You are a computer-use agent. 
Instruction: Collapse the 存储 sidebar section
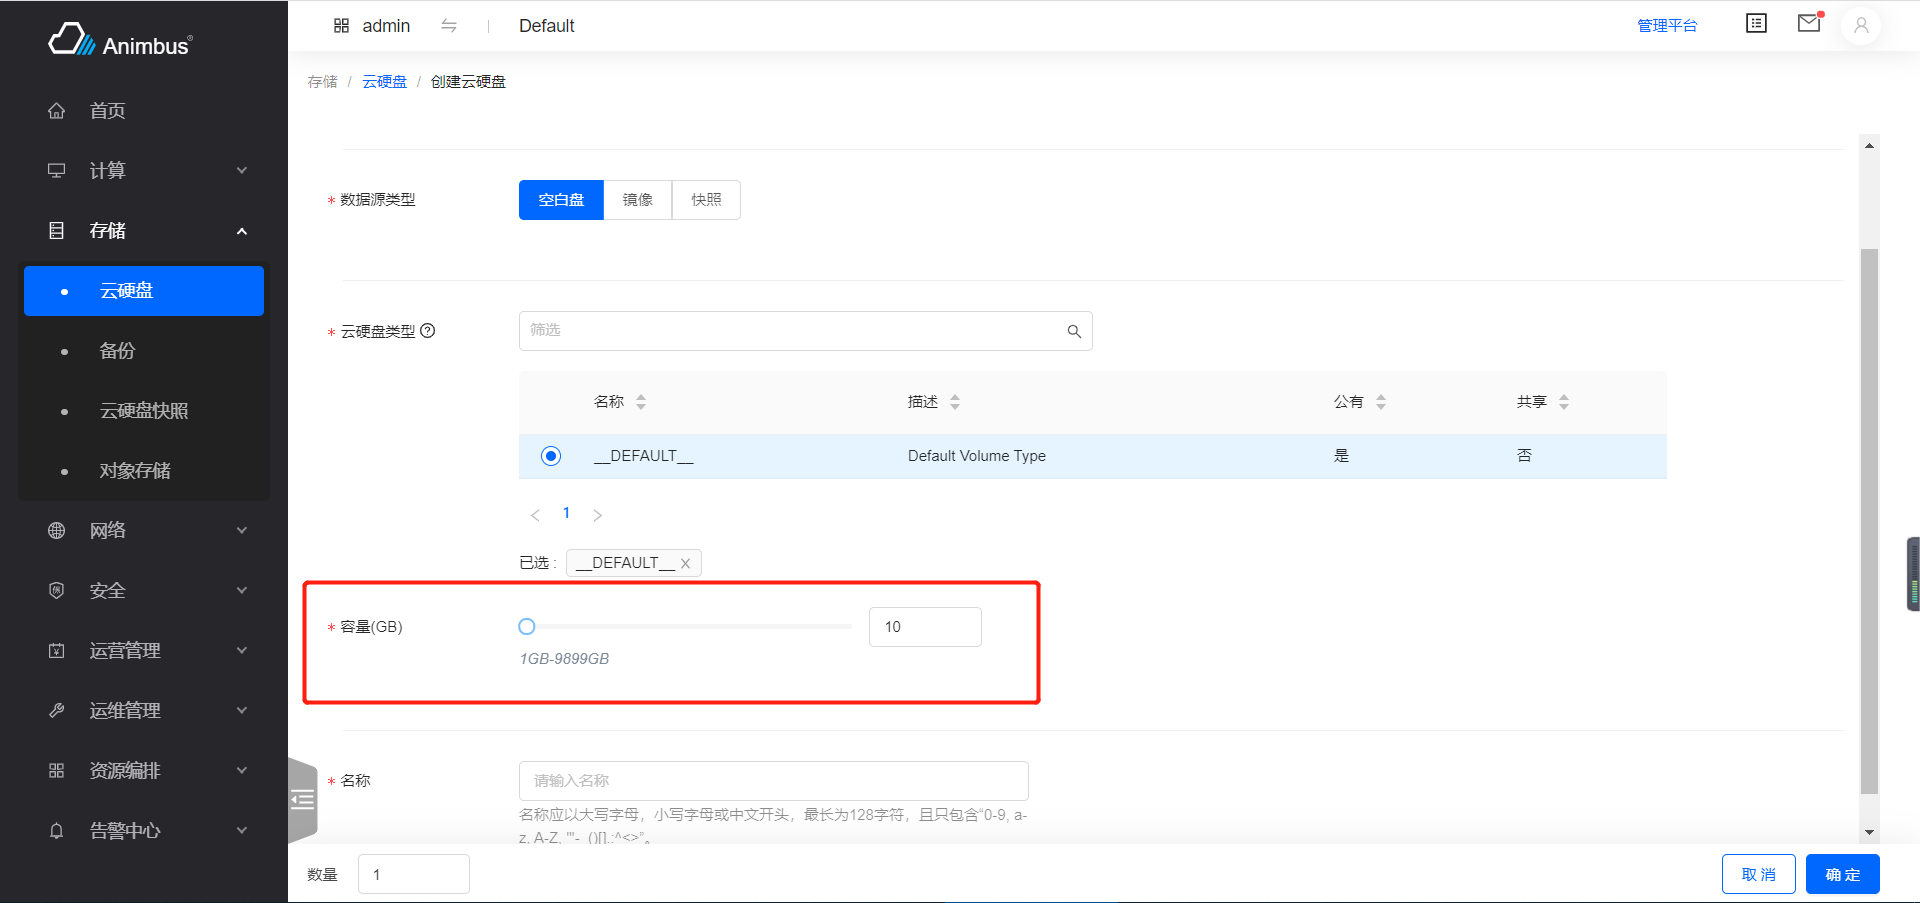110,230
